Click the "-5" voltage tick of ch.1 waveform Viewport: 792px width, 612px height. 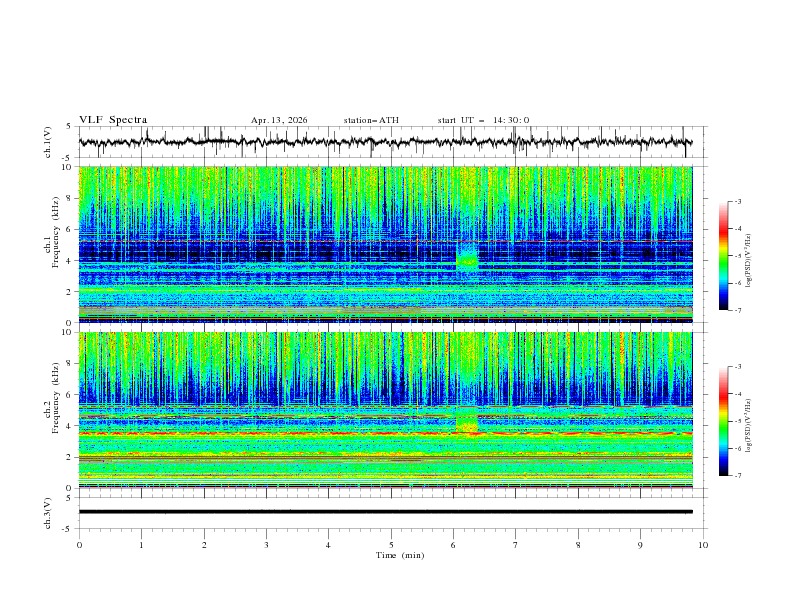pos(68,158)
